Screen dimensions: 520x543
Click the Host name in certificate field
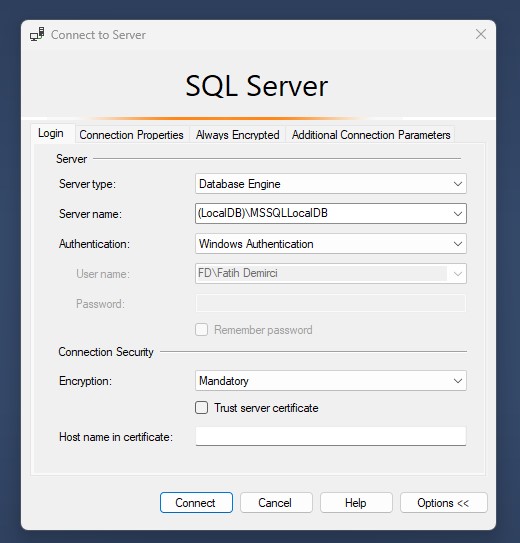(331, 436)
